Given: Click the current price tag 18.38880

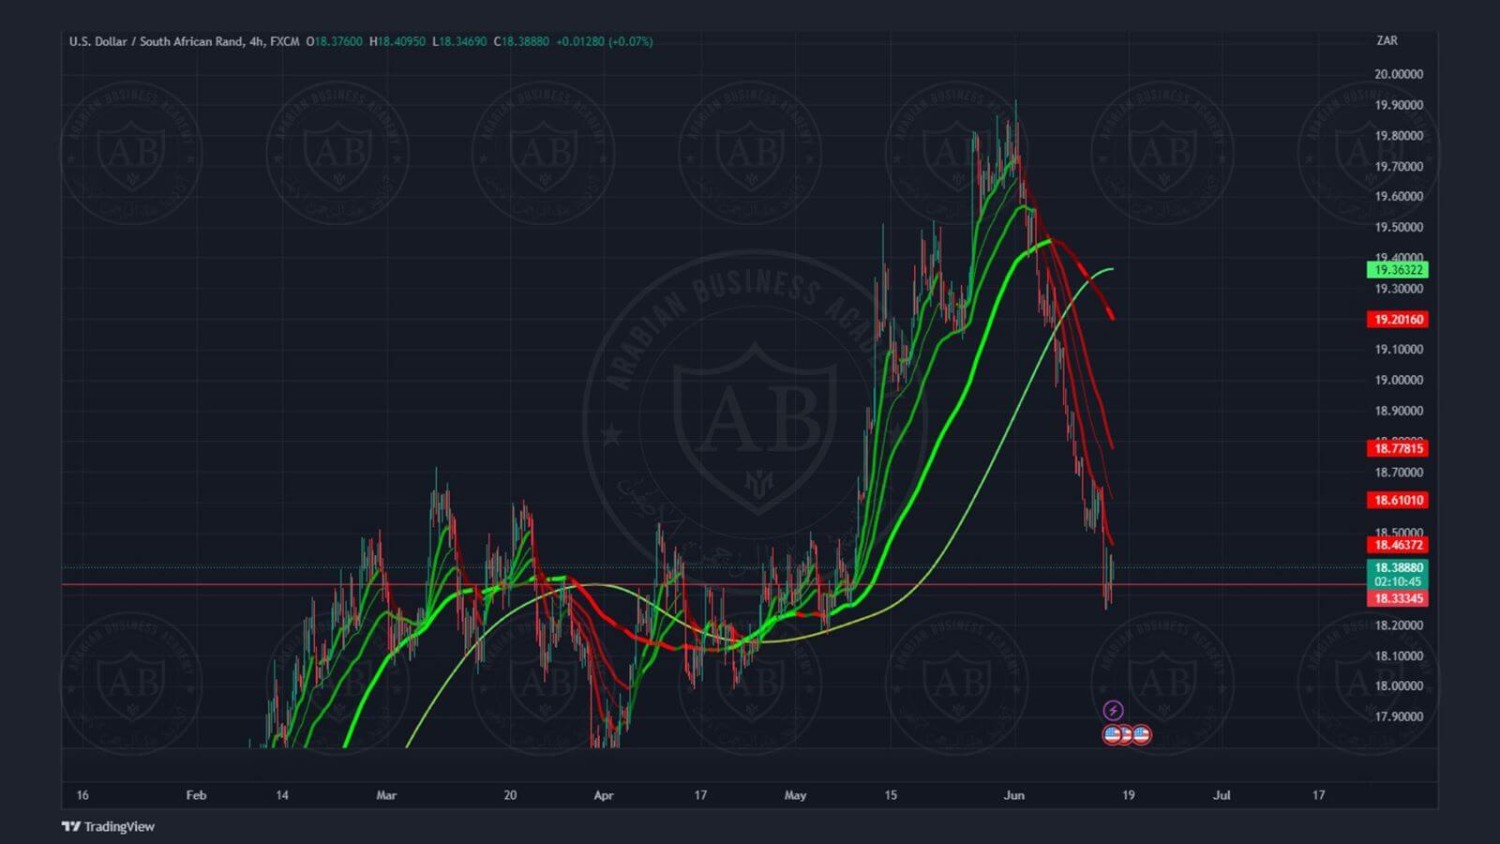Looking at the screenshot, I should pos(1398,567).
